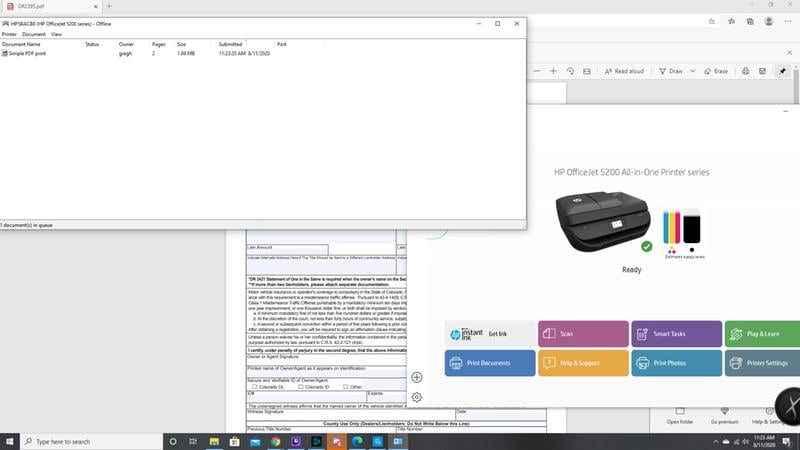Check the Colorado DL checkbox in the PDF
Viewport: 800px width, 450px height.
point(255,387)
